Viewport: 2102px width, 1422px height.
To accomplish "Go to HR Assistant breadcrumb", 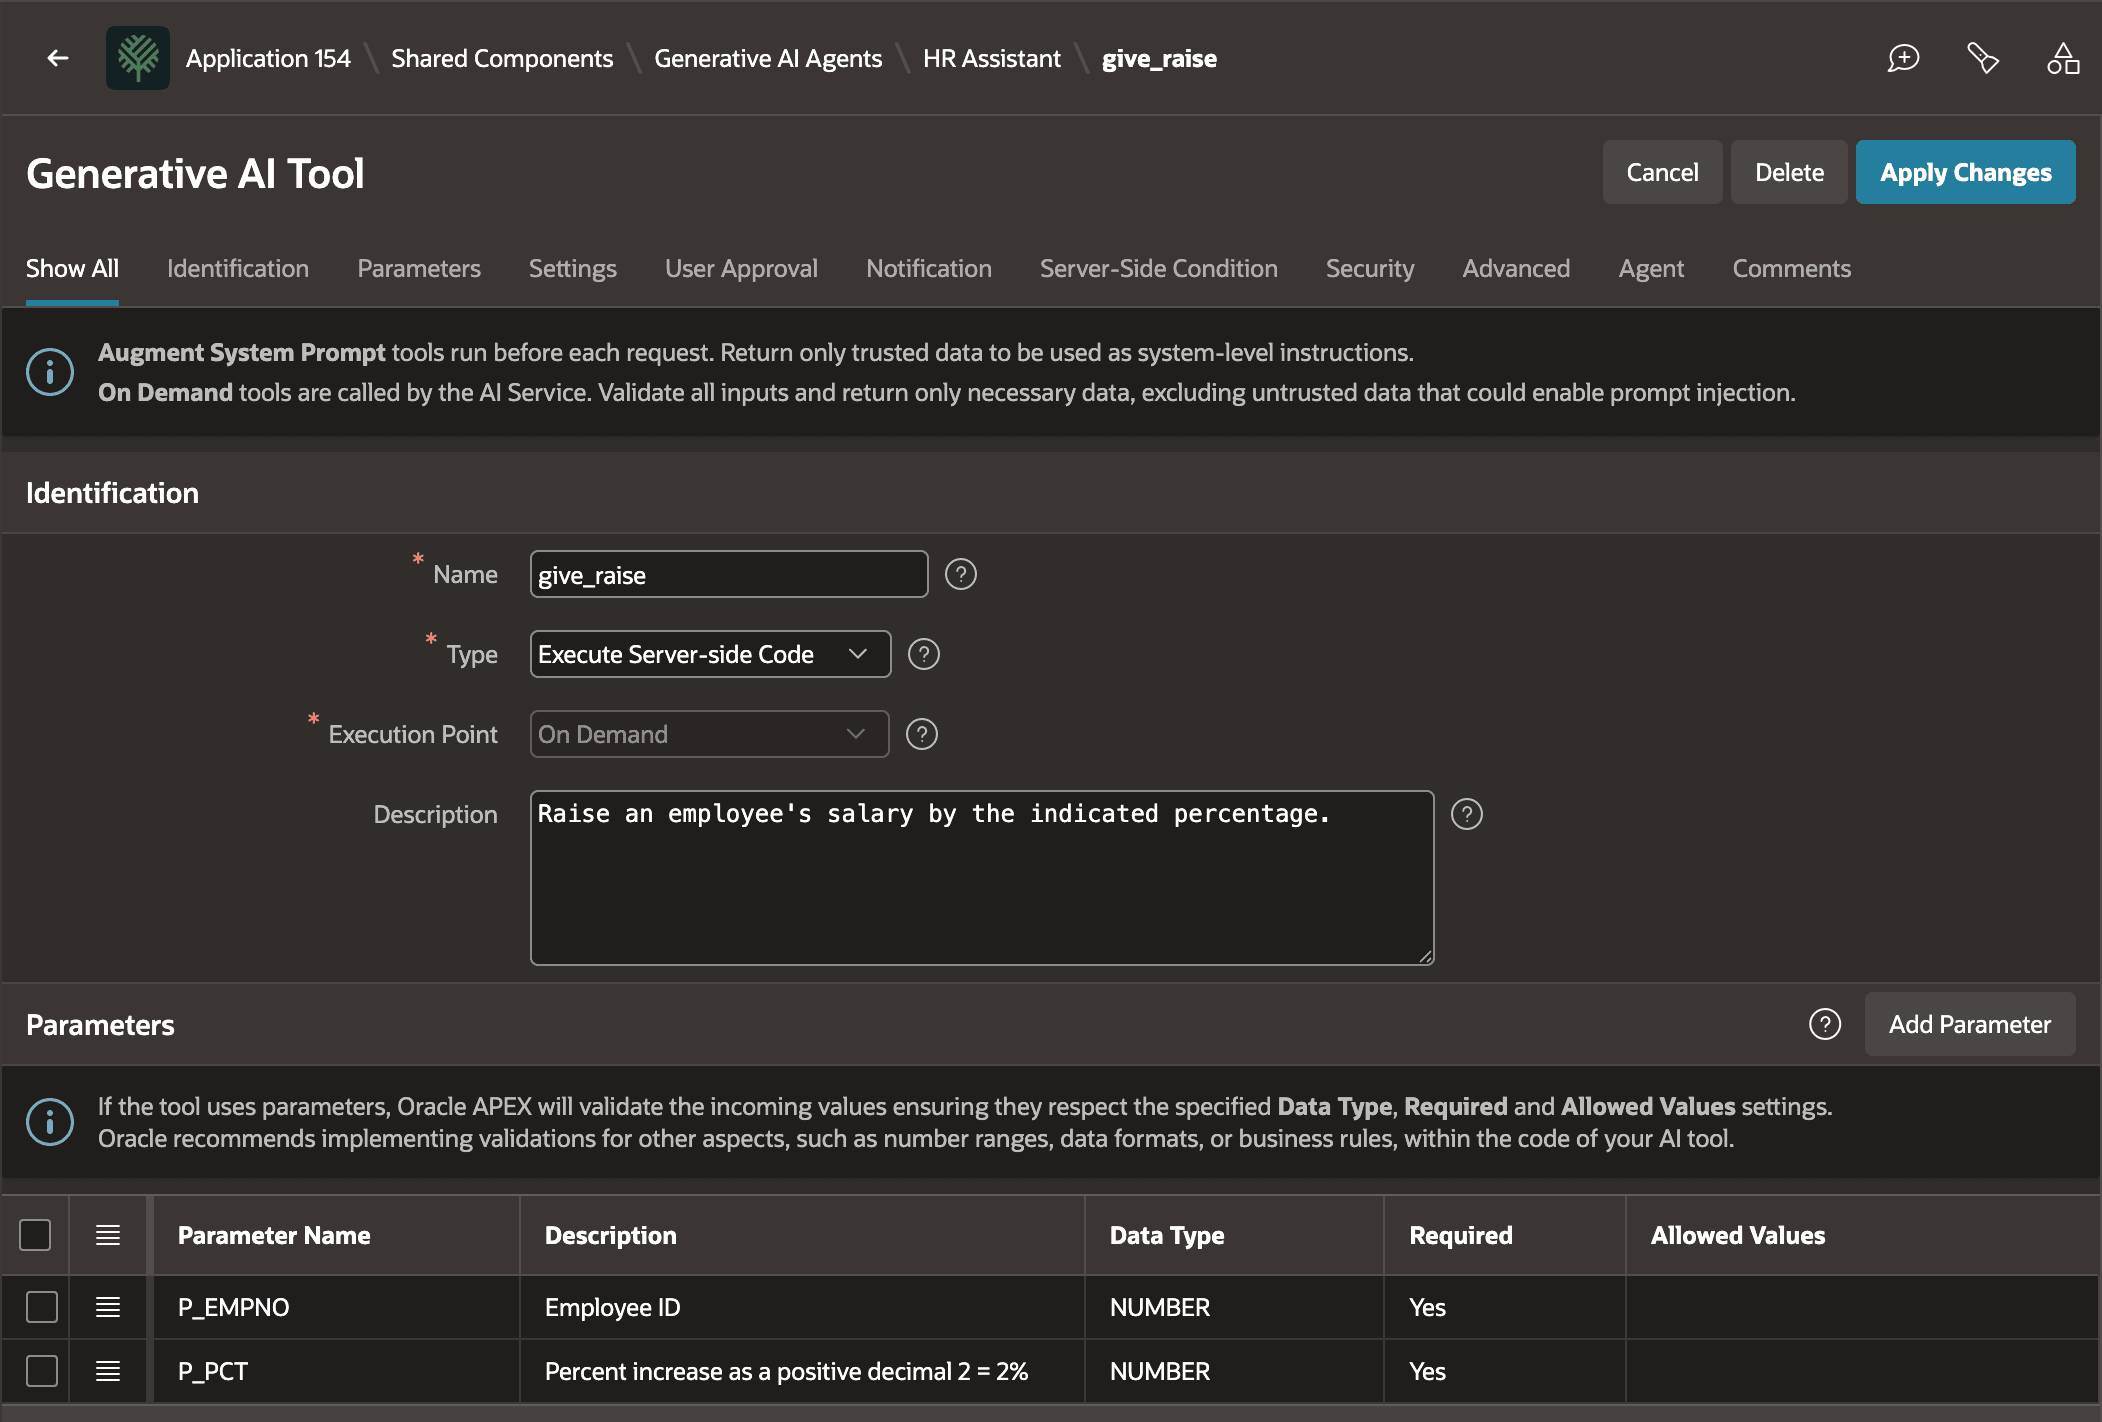I will [991, 58].
